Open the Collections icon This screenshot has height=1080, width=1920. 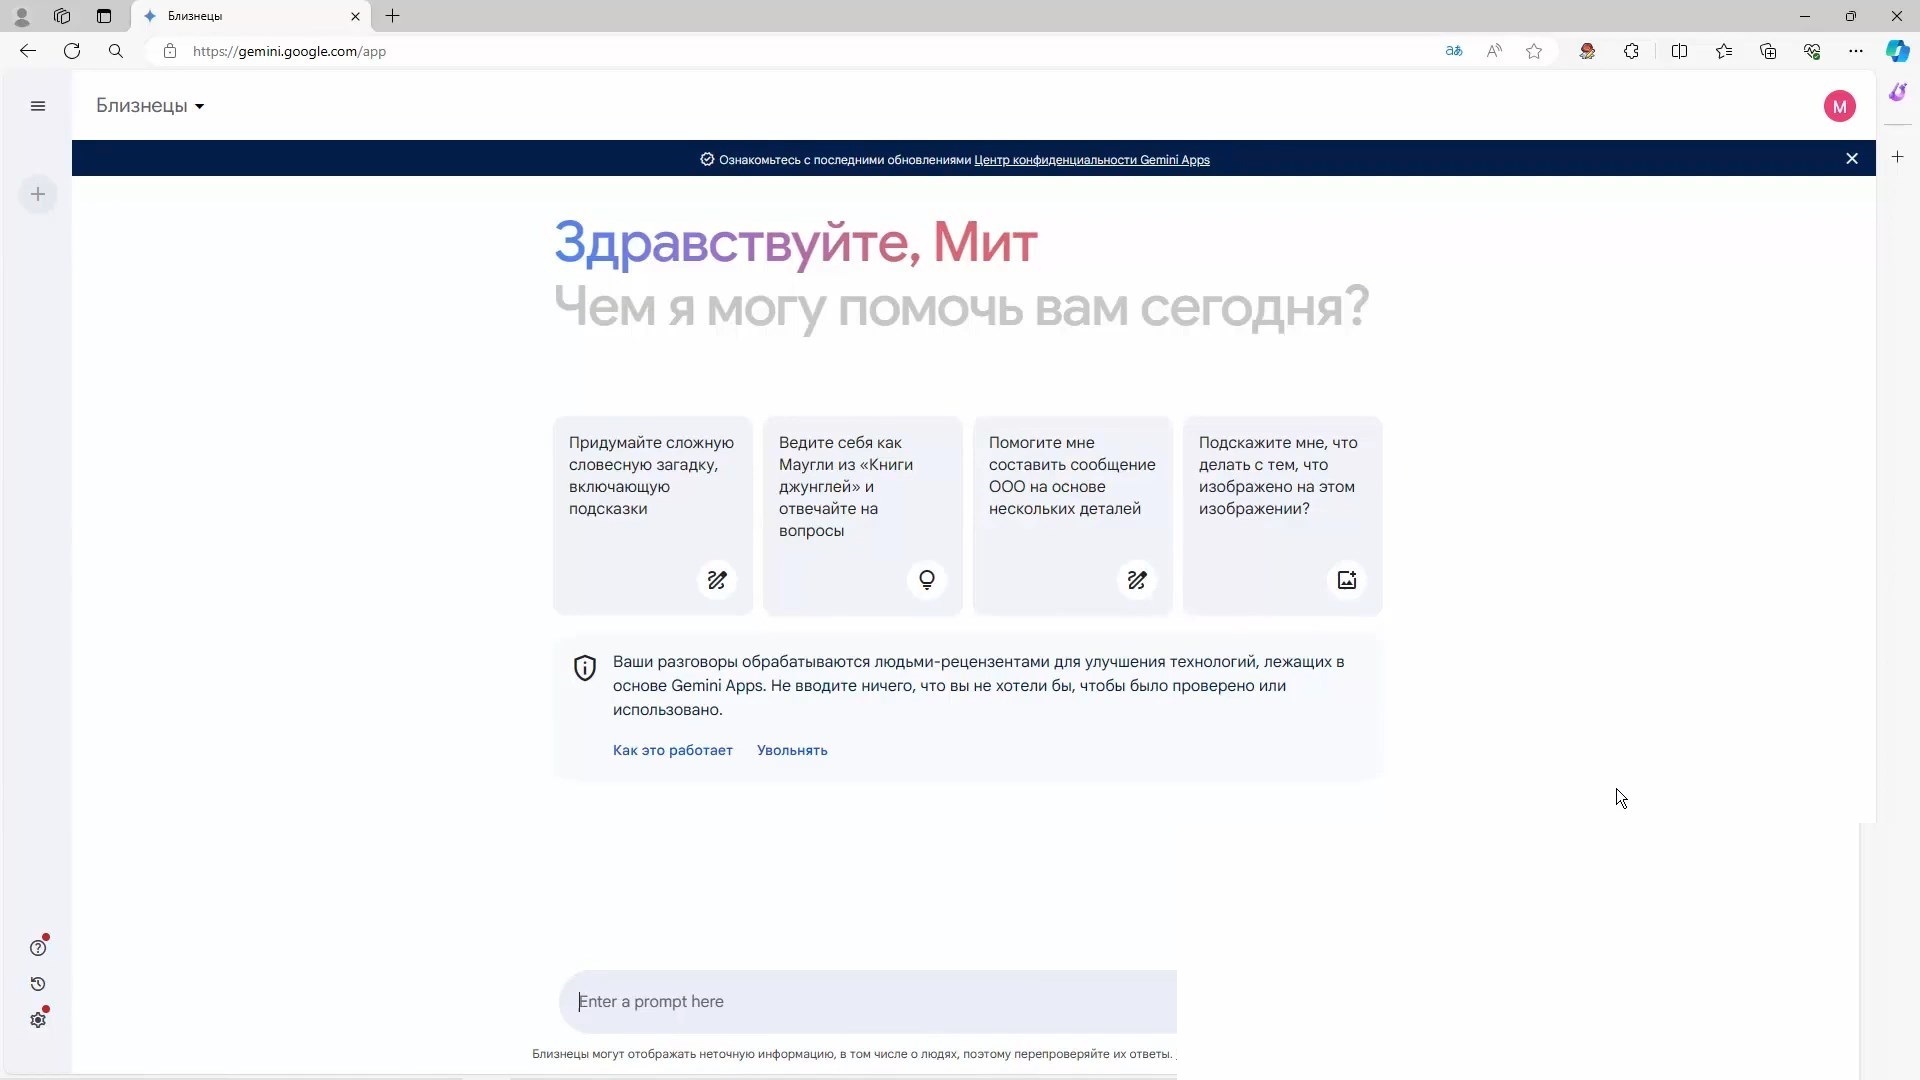point(1768,51)
